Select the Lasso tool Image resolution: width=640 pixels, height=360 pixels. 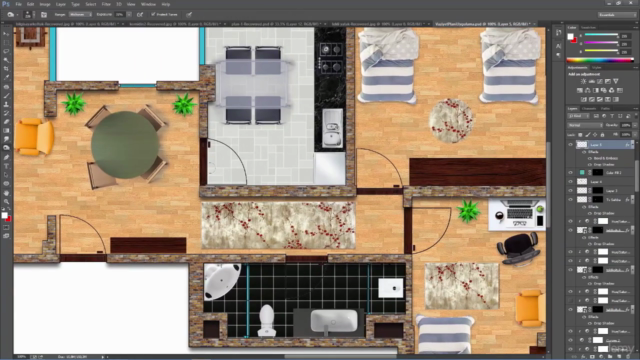coord(6,51)
